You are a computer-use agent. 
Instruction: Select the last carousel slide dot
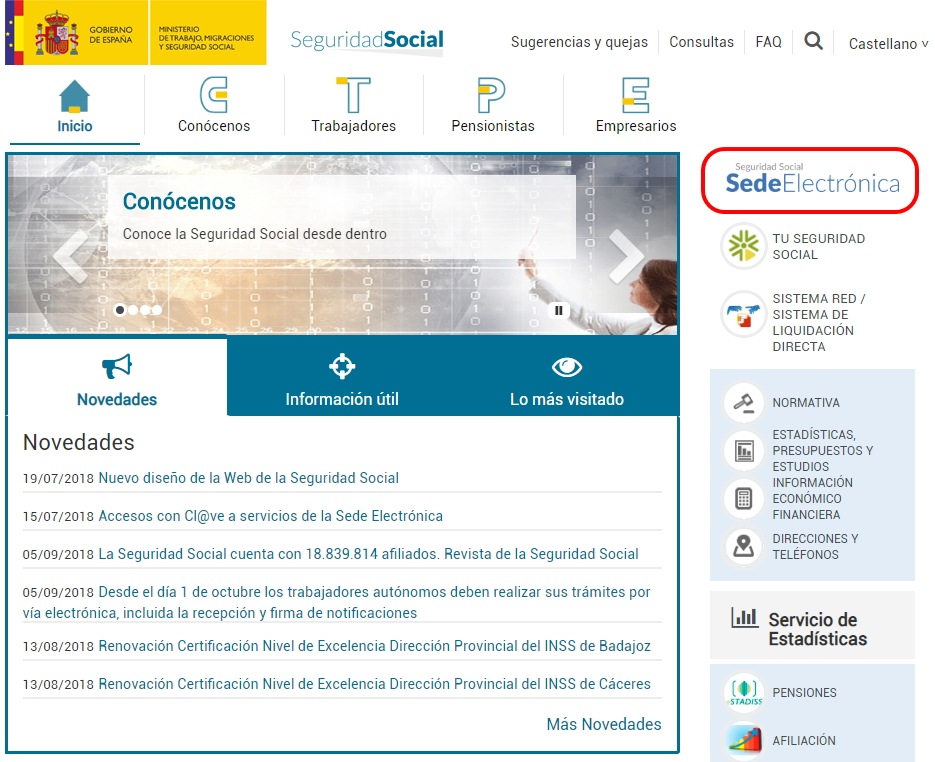(x=157, y=310)
